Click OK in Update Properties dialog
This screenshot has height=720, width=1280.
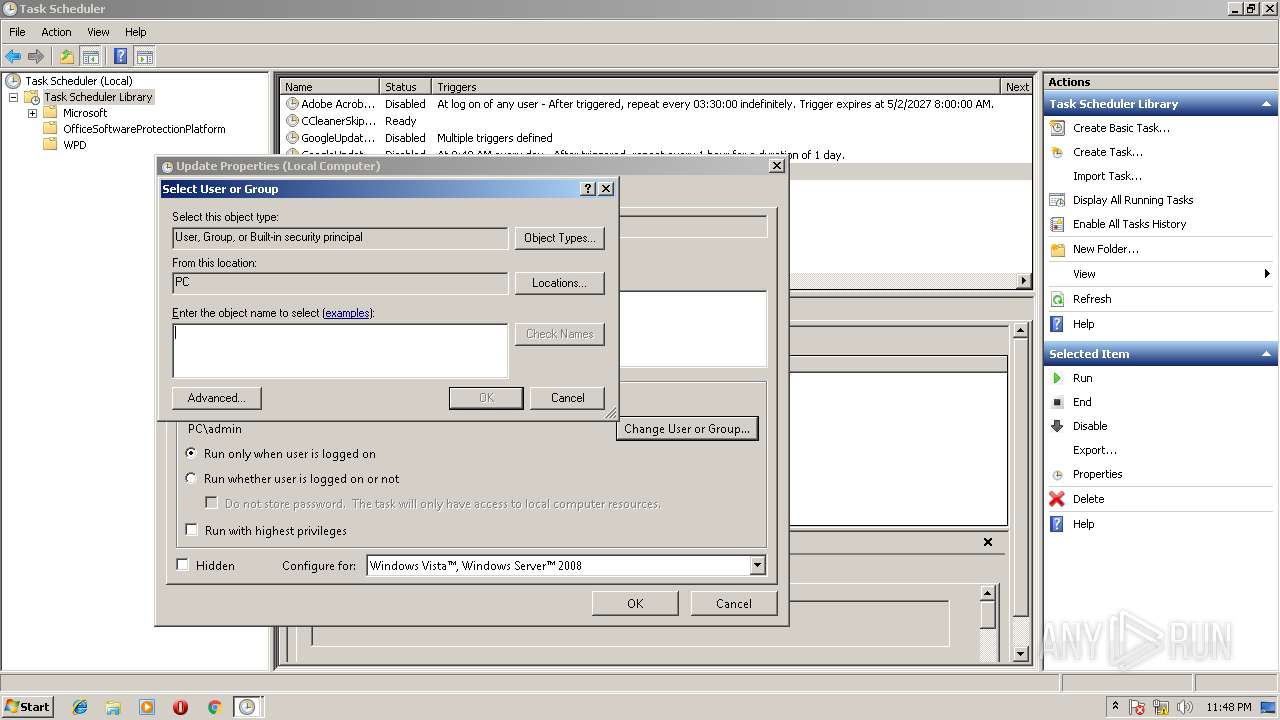click(x=635, y=604)
